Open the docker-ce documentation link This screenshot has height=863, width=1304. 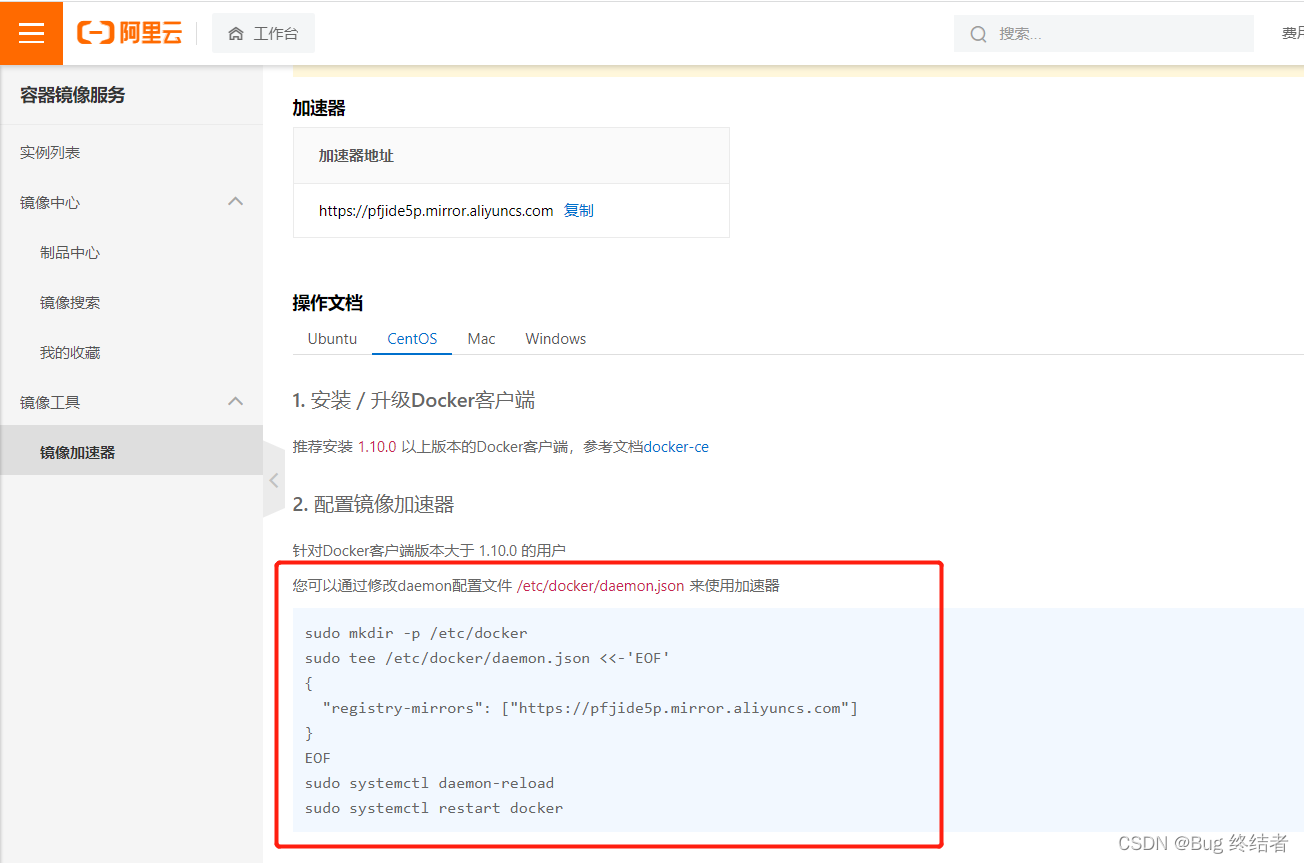click(x=676, y=447)
